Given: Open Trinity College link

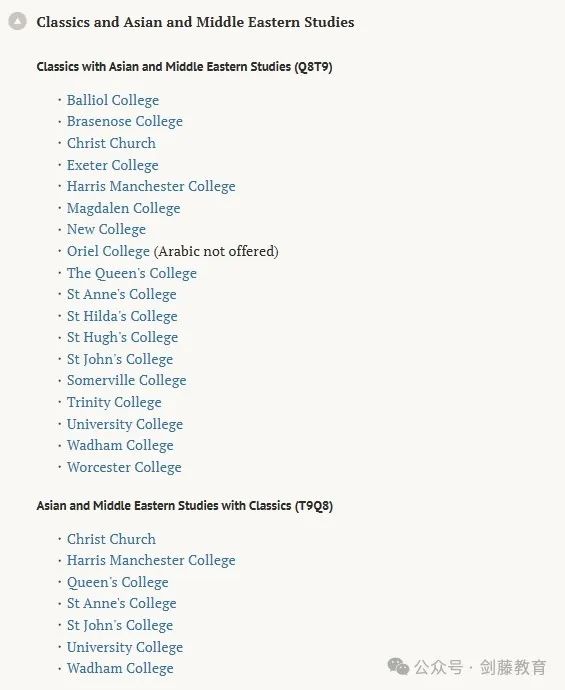Looking at the screenshot, I should point(114,402).
